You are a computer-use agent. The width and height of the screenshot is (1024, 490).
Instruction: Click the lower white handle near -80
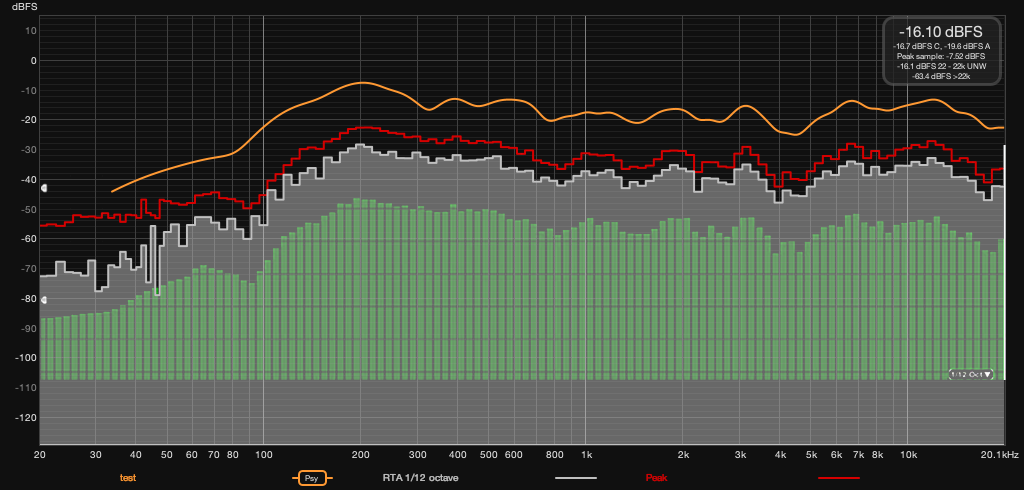(x=44, y=301)
